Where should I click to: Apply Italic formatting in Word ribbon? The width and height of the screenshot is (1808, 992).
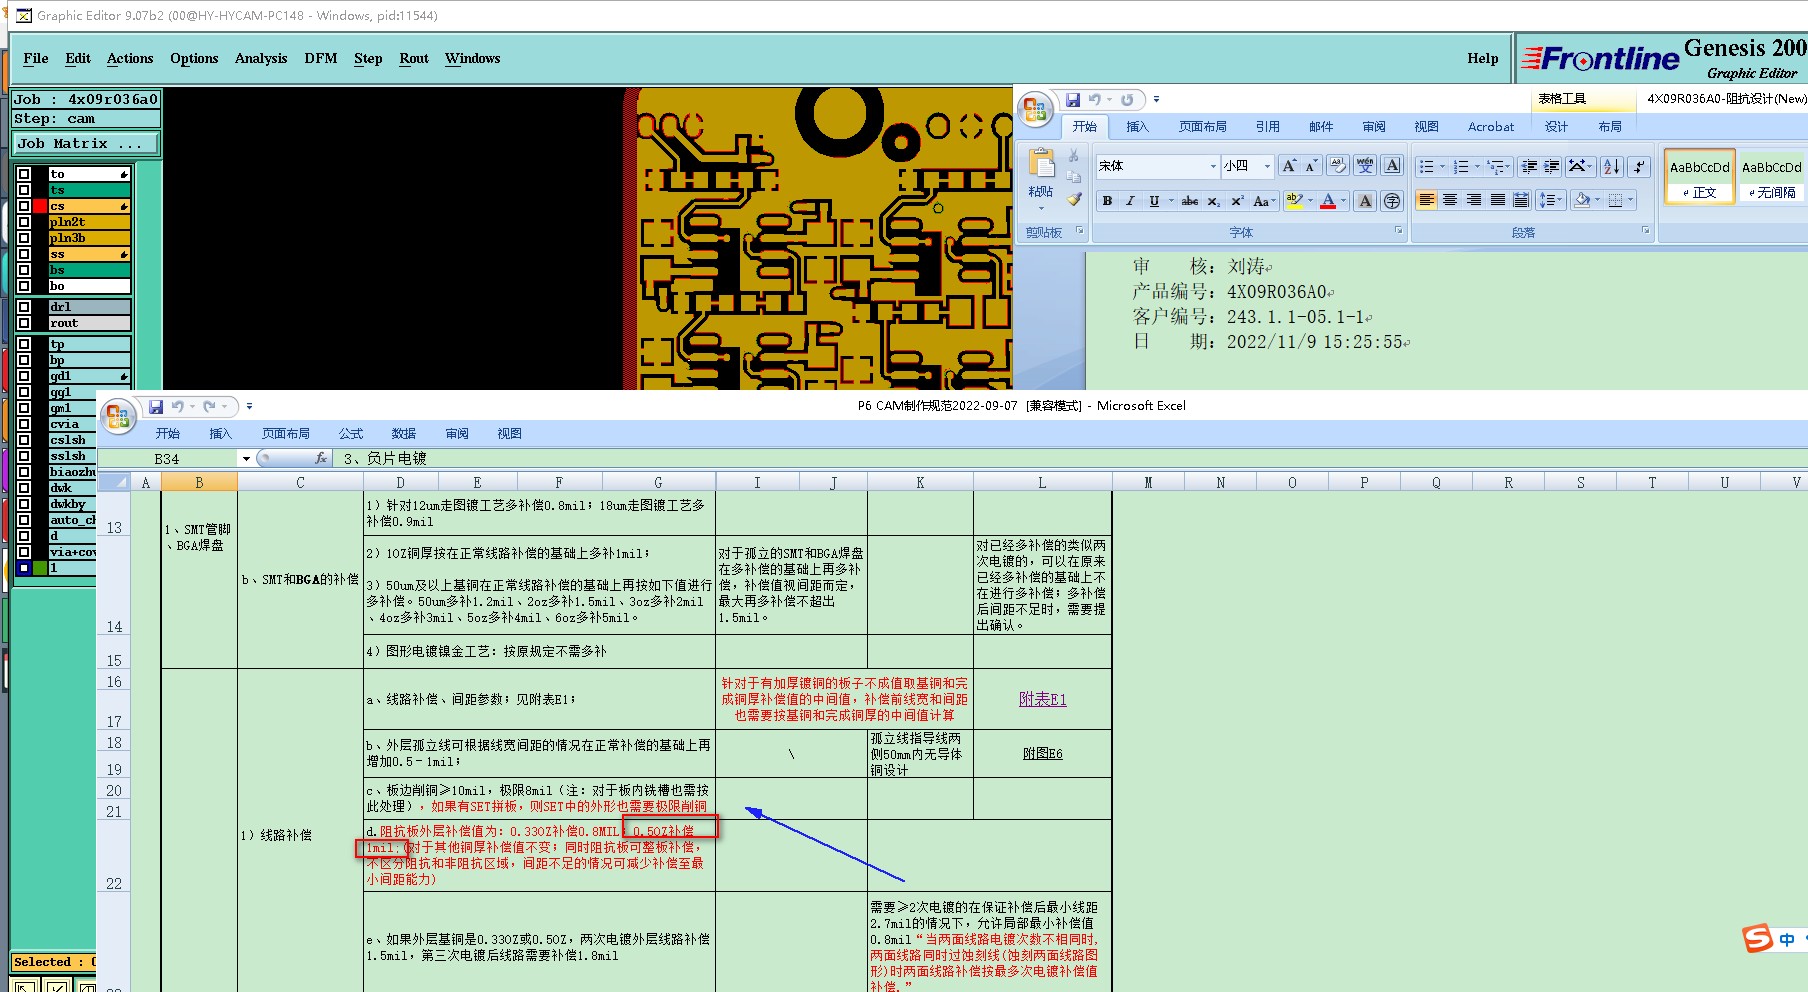point(1131,201)
